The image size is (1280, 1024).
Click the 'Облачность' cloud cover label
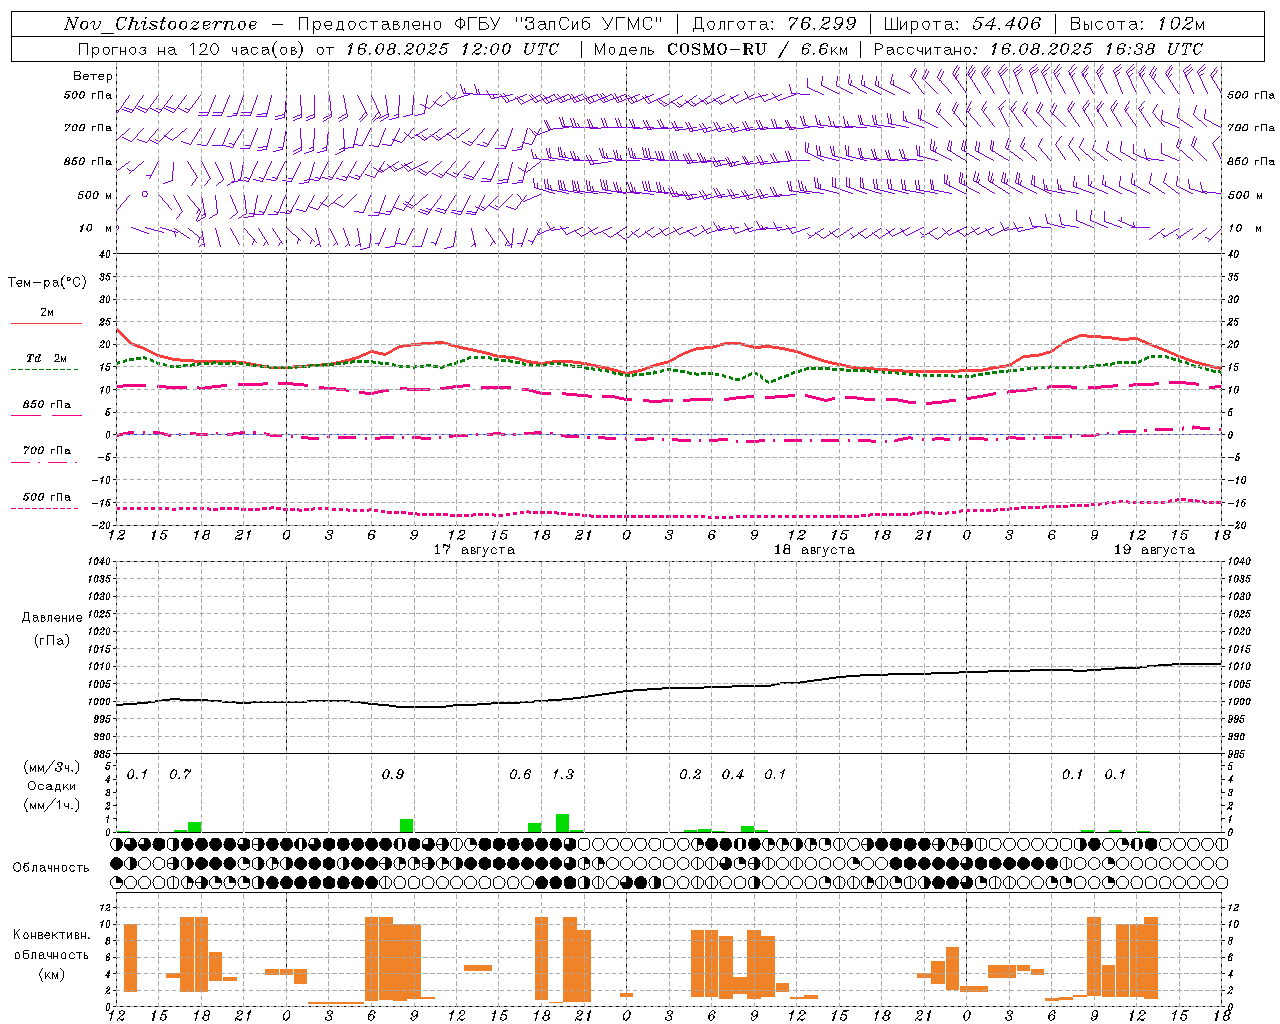(x=51, y=868)
